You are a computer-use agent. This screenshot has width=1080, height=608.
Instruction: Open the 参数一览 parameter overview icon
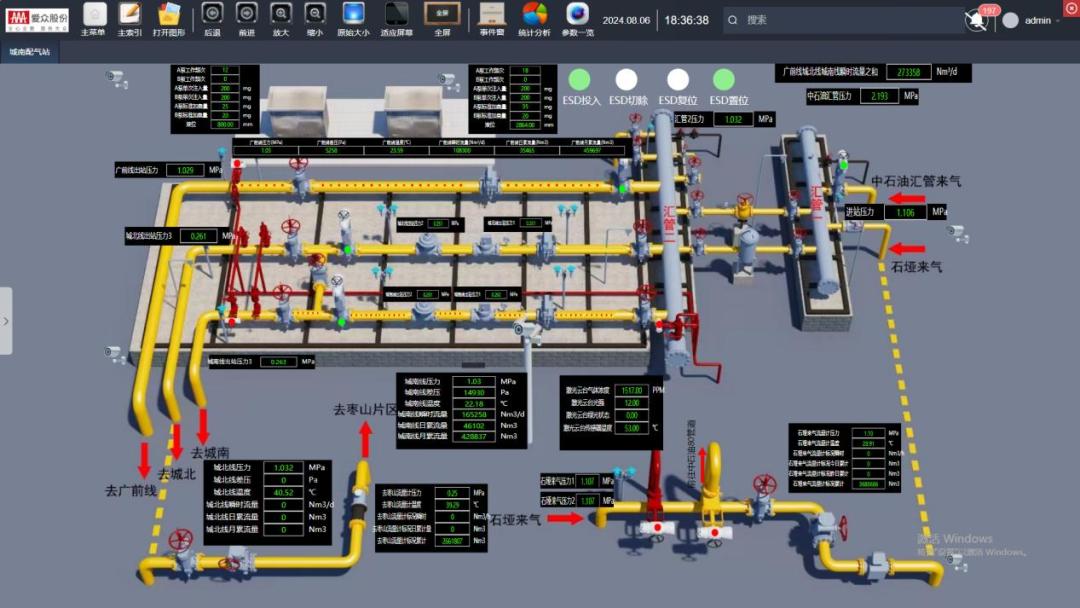coord(577,14)
